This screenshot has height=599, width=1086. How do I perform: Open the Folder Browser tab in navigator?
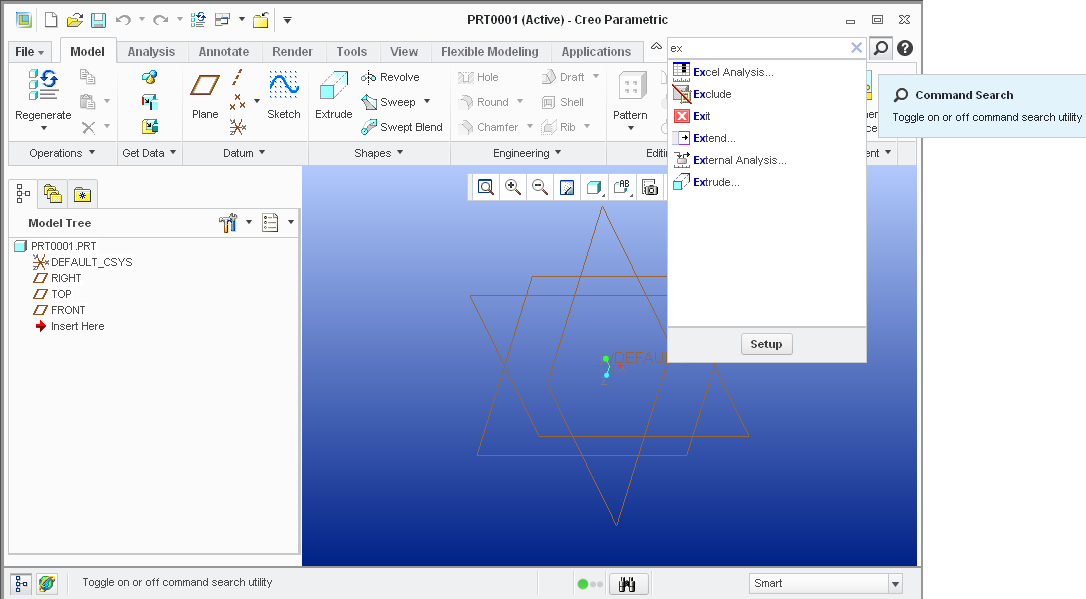[x=53, y=194]
